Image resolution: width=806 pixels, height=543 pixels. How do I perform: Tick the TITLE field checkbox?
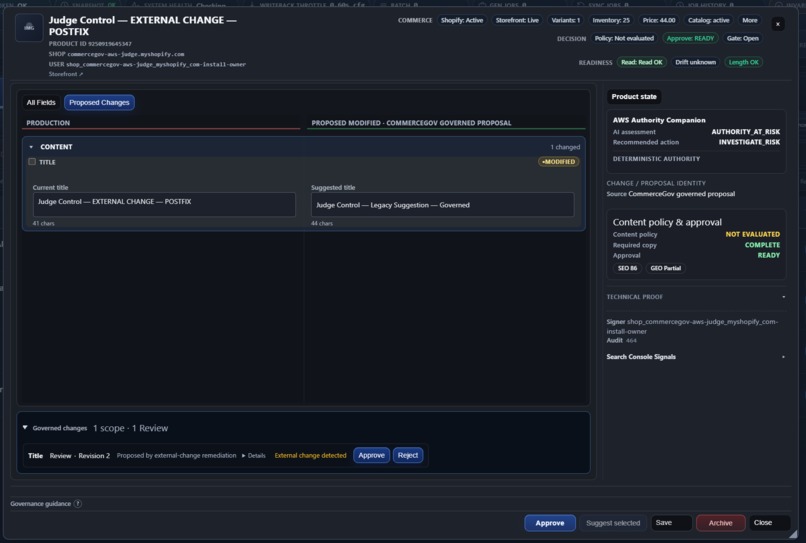click(x=32, y=161)
